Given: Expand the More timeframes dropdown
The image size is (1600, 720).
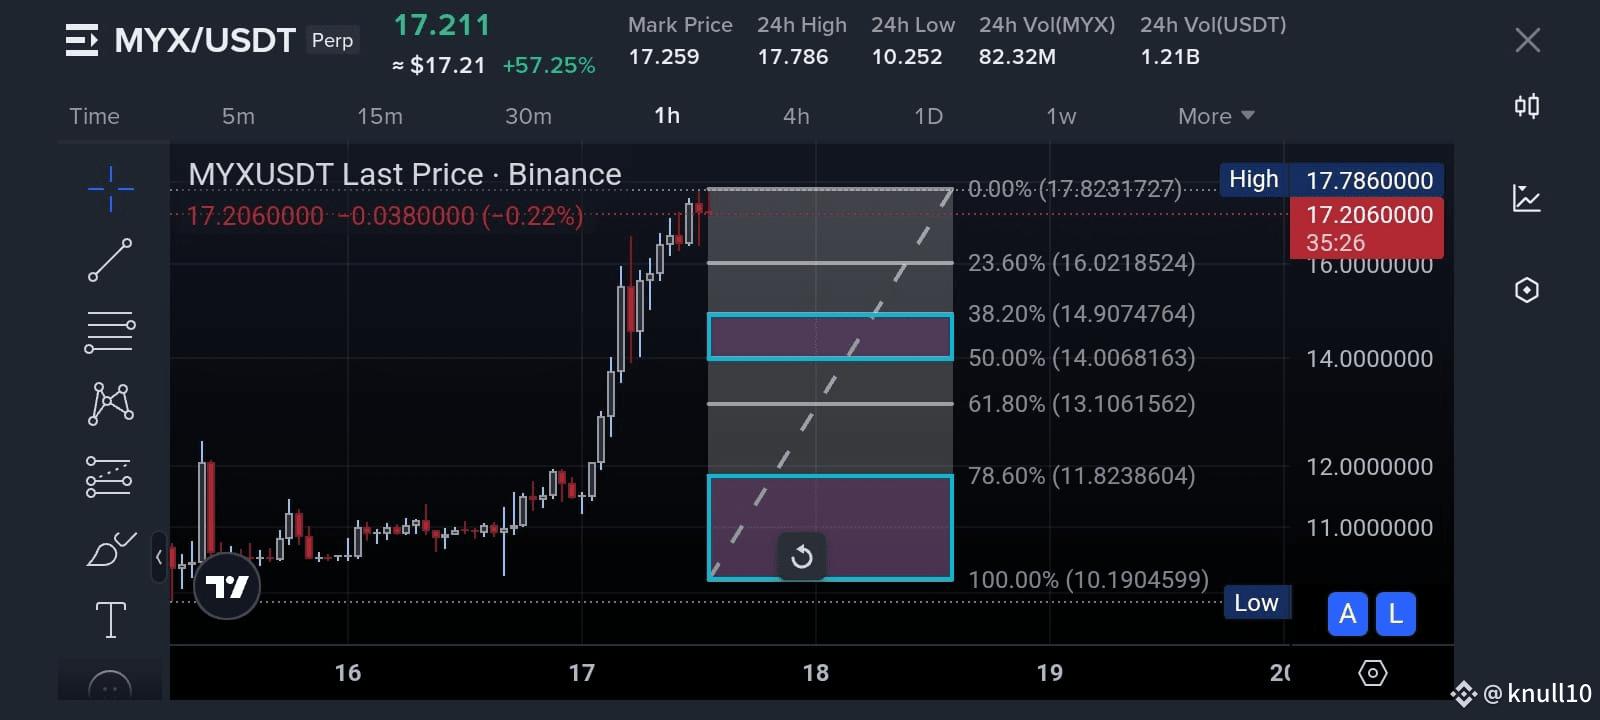Looking at the screenshot, I should pyautogui.click(x=1216, y=116).
